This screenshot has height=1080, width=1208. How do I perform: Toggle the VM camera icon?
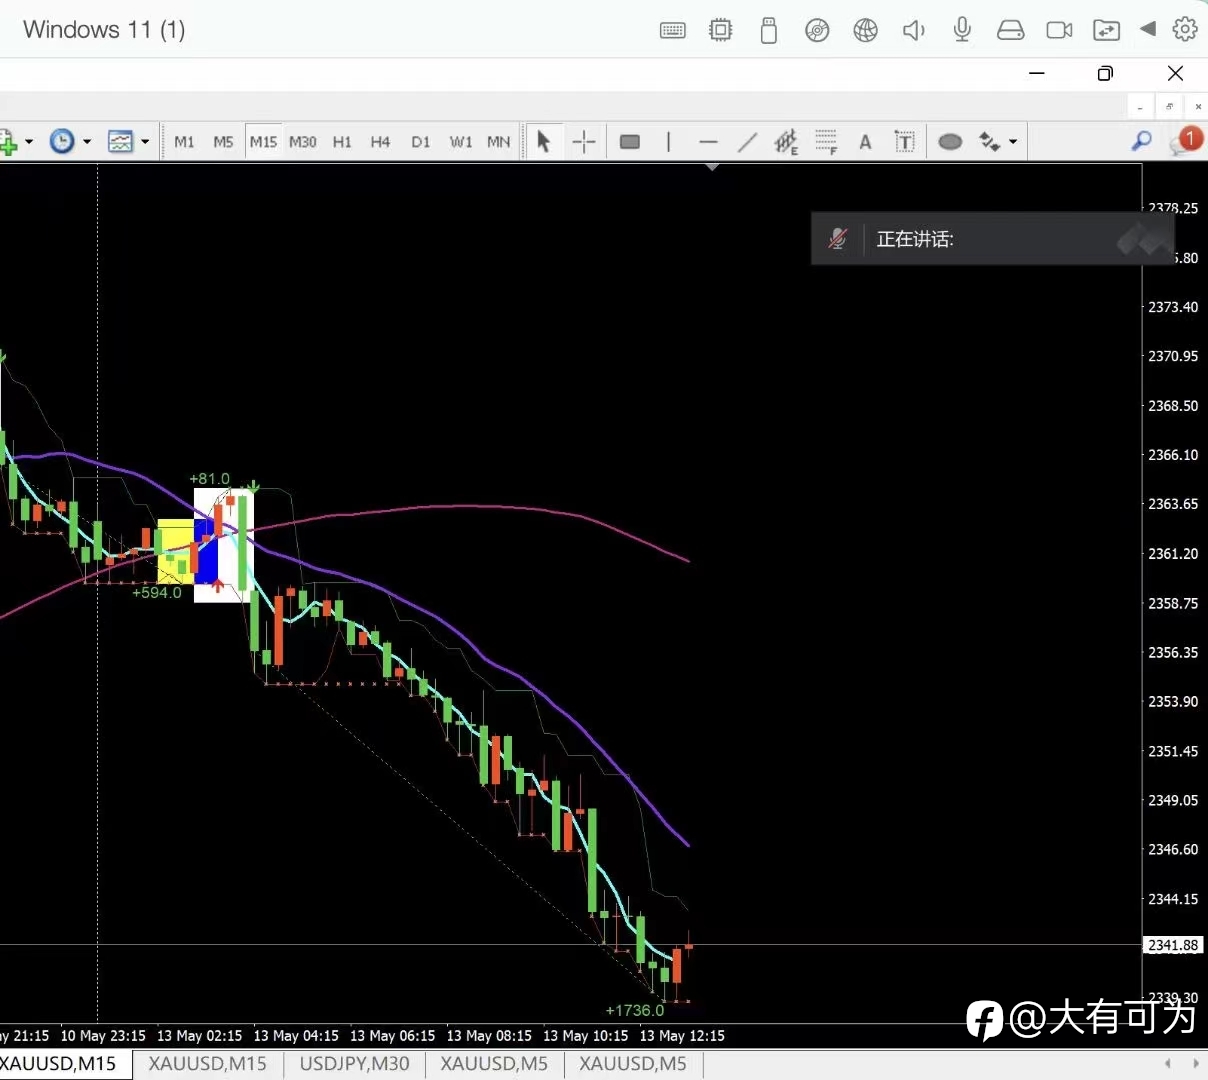pos(1059,30)
